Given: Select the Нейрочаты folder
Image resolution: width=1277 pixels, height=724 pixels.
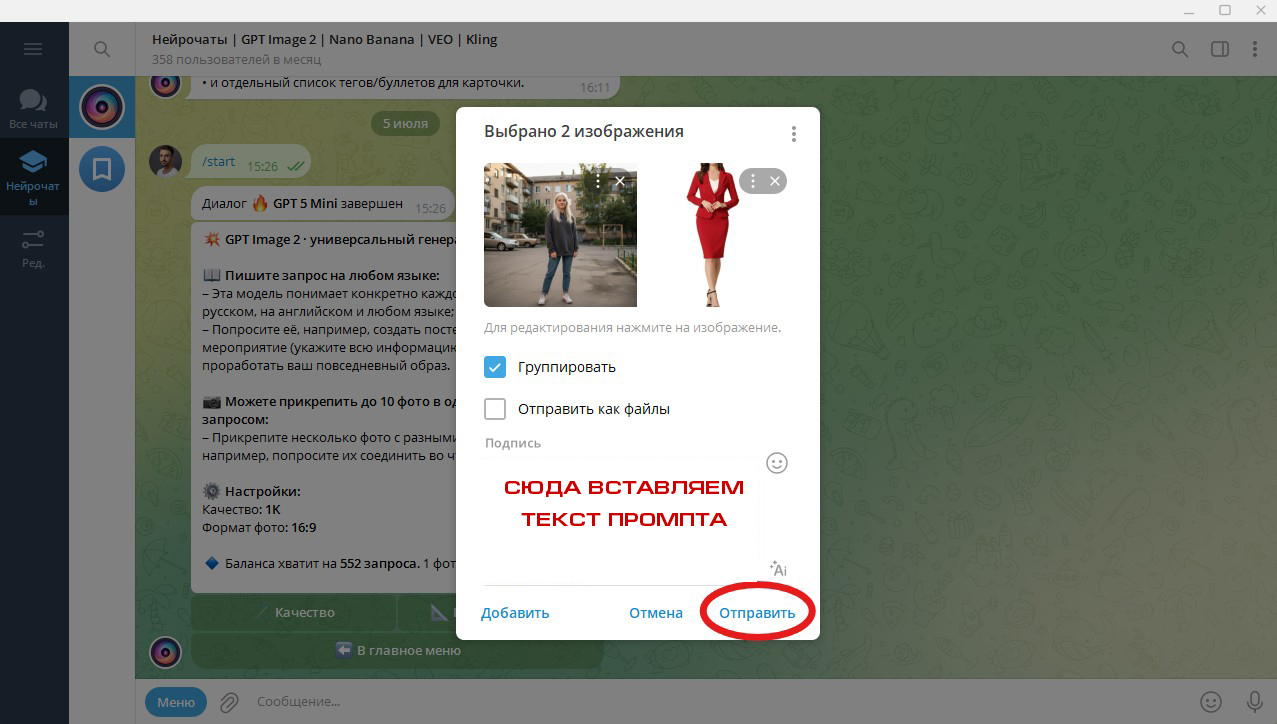Looking at the screenshot, I should [x=33, y=176].
